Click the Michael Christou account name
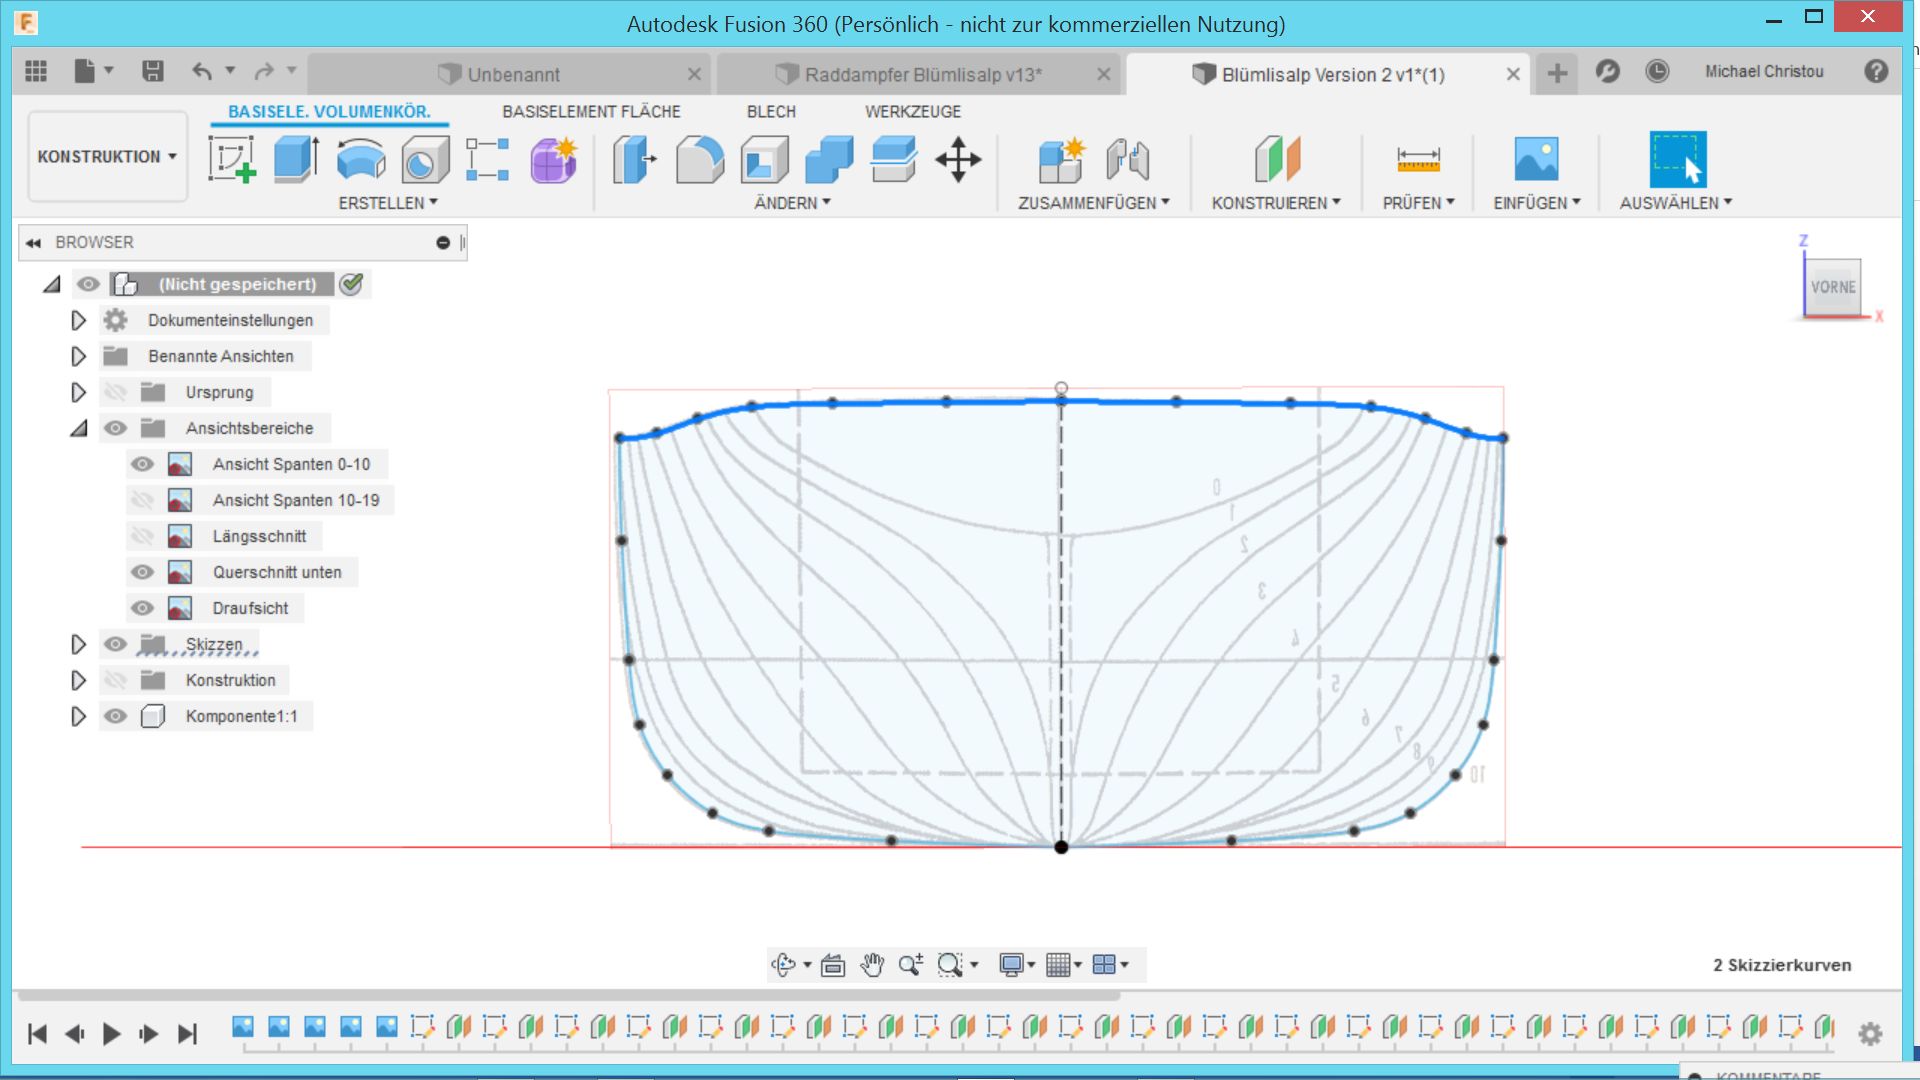1920x1080 pixels. tap(1763, 71)
